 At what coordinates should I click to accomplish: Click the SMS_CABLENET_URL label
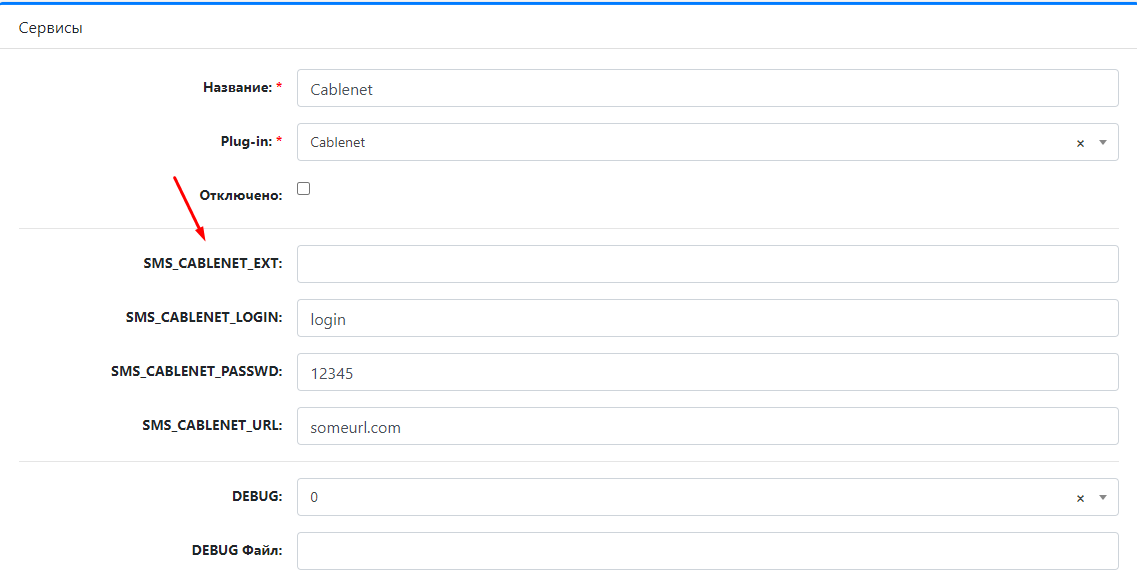coord(212,425)
